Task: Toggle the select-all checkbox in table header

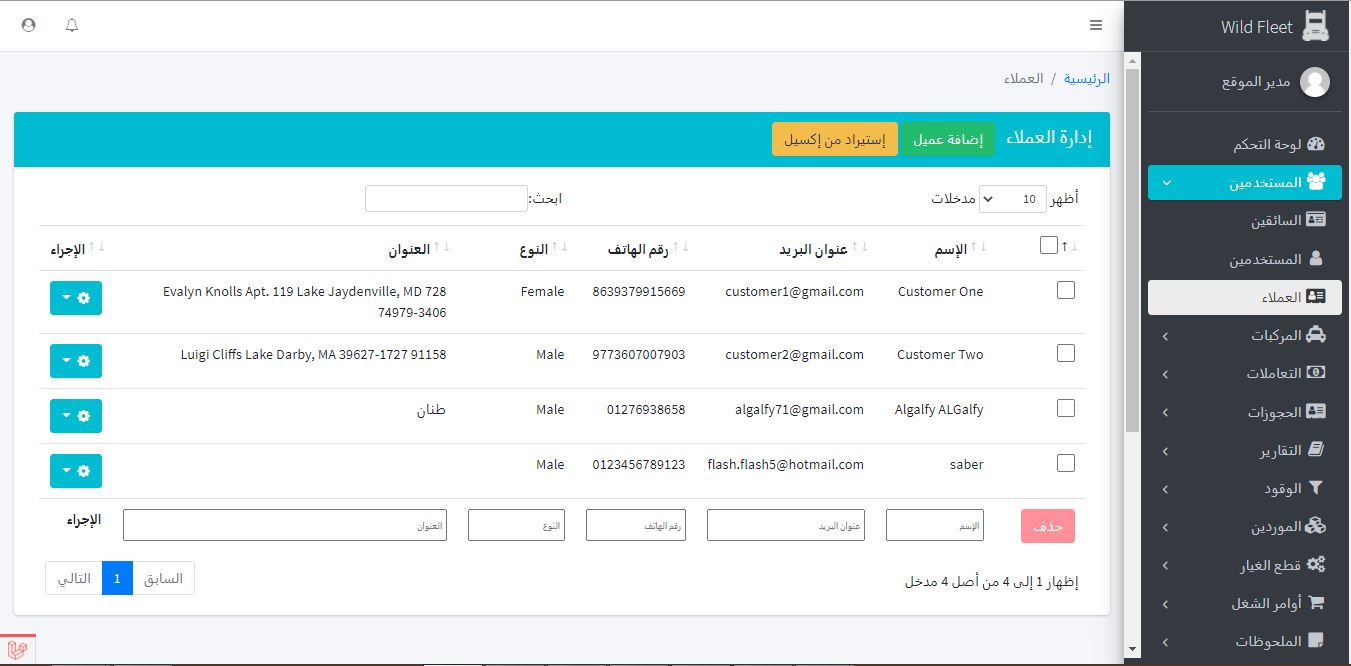Action: tap(1049, 245)
